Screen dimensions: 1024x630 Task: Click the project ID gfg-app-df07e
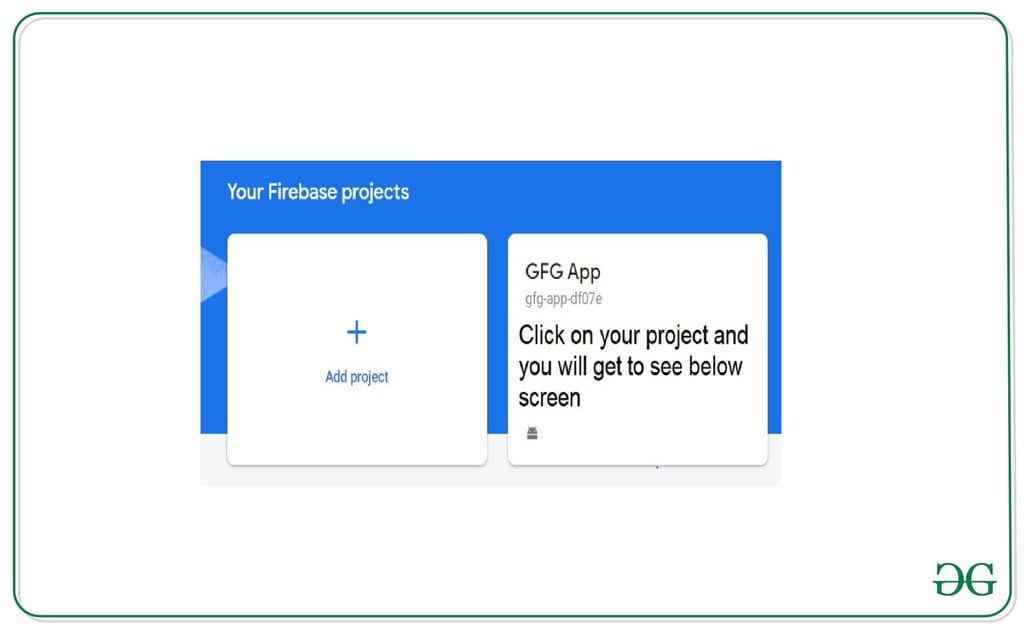click(563, 298)
